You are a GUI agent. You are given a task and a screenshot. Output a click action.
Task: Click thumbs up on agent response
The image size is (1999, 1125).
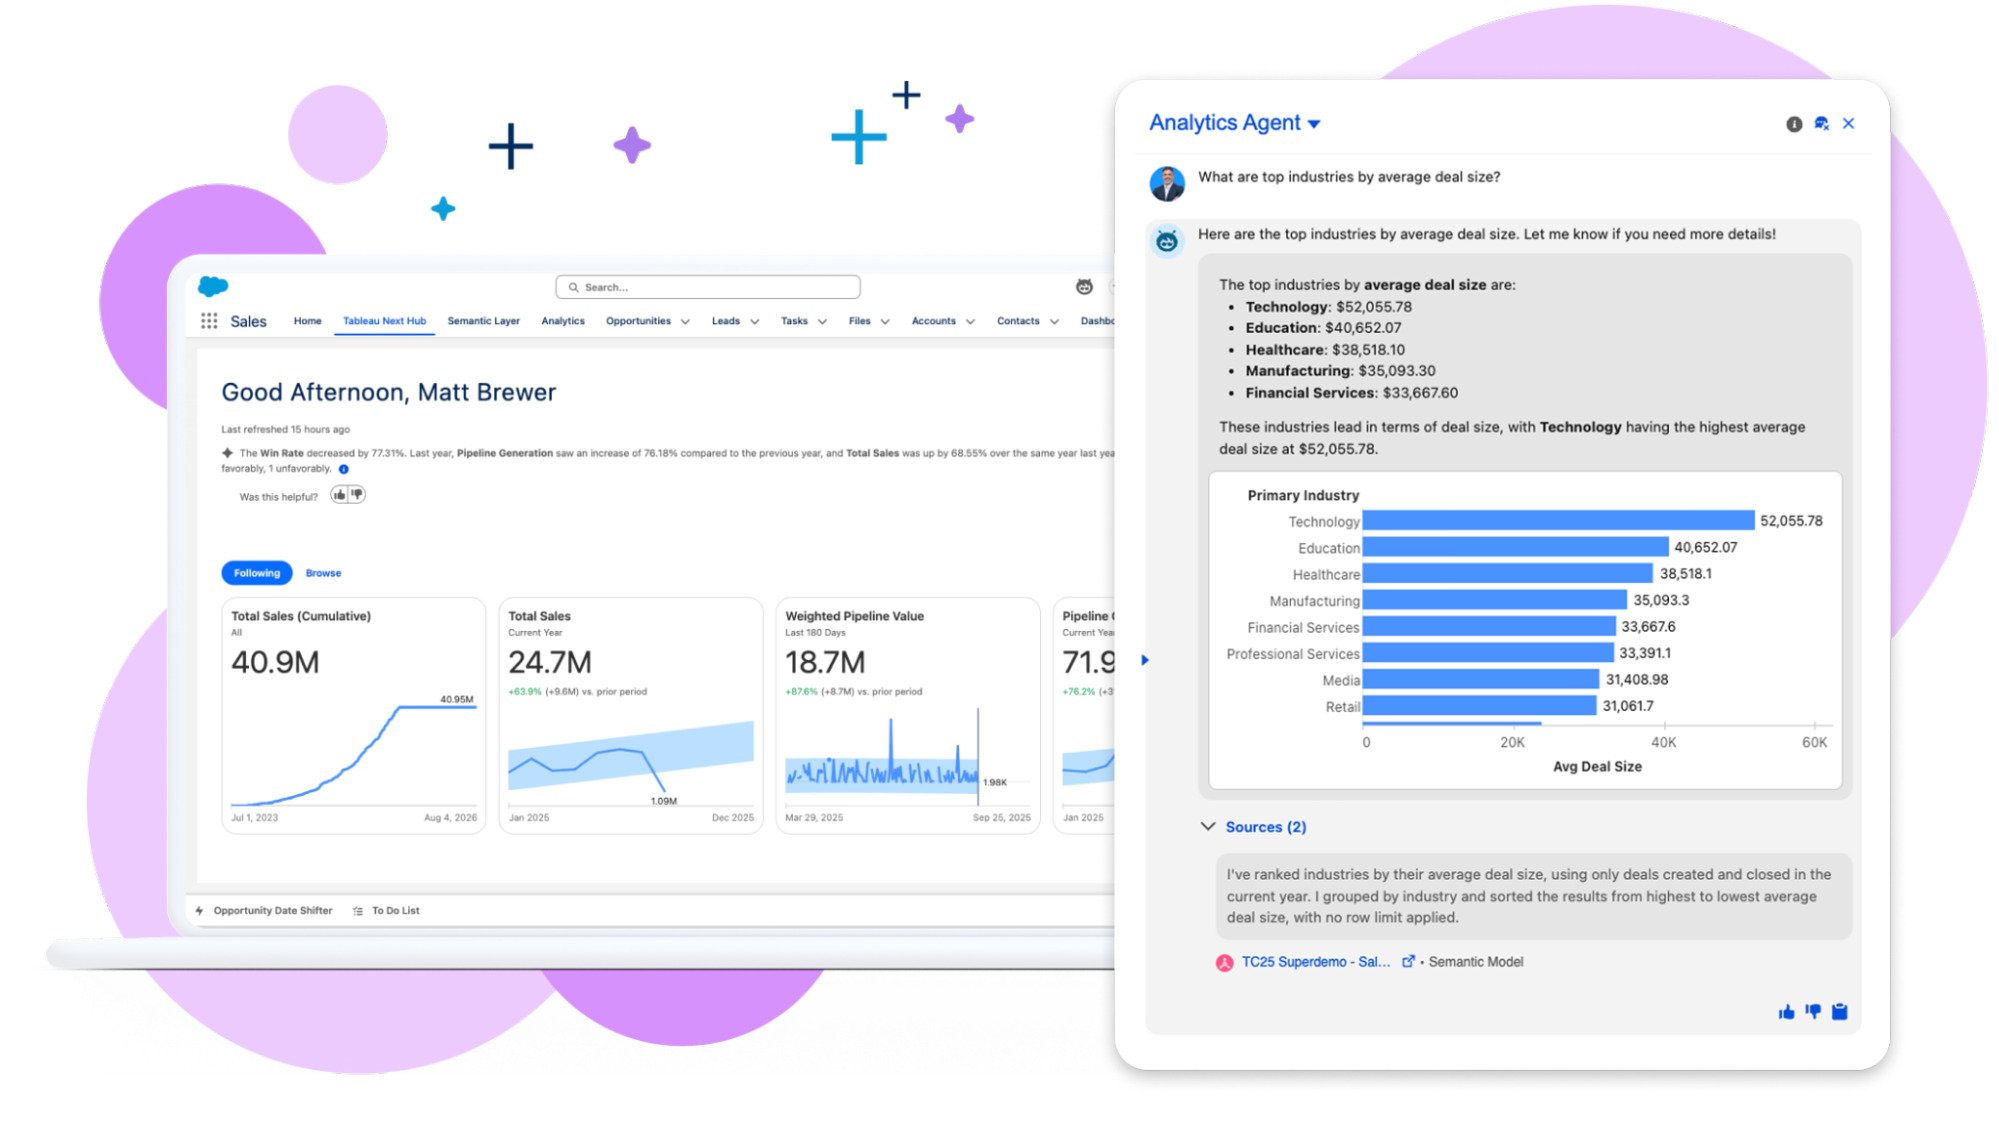click(1787, 1012)
